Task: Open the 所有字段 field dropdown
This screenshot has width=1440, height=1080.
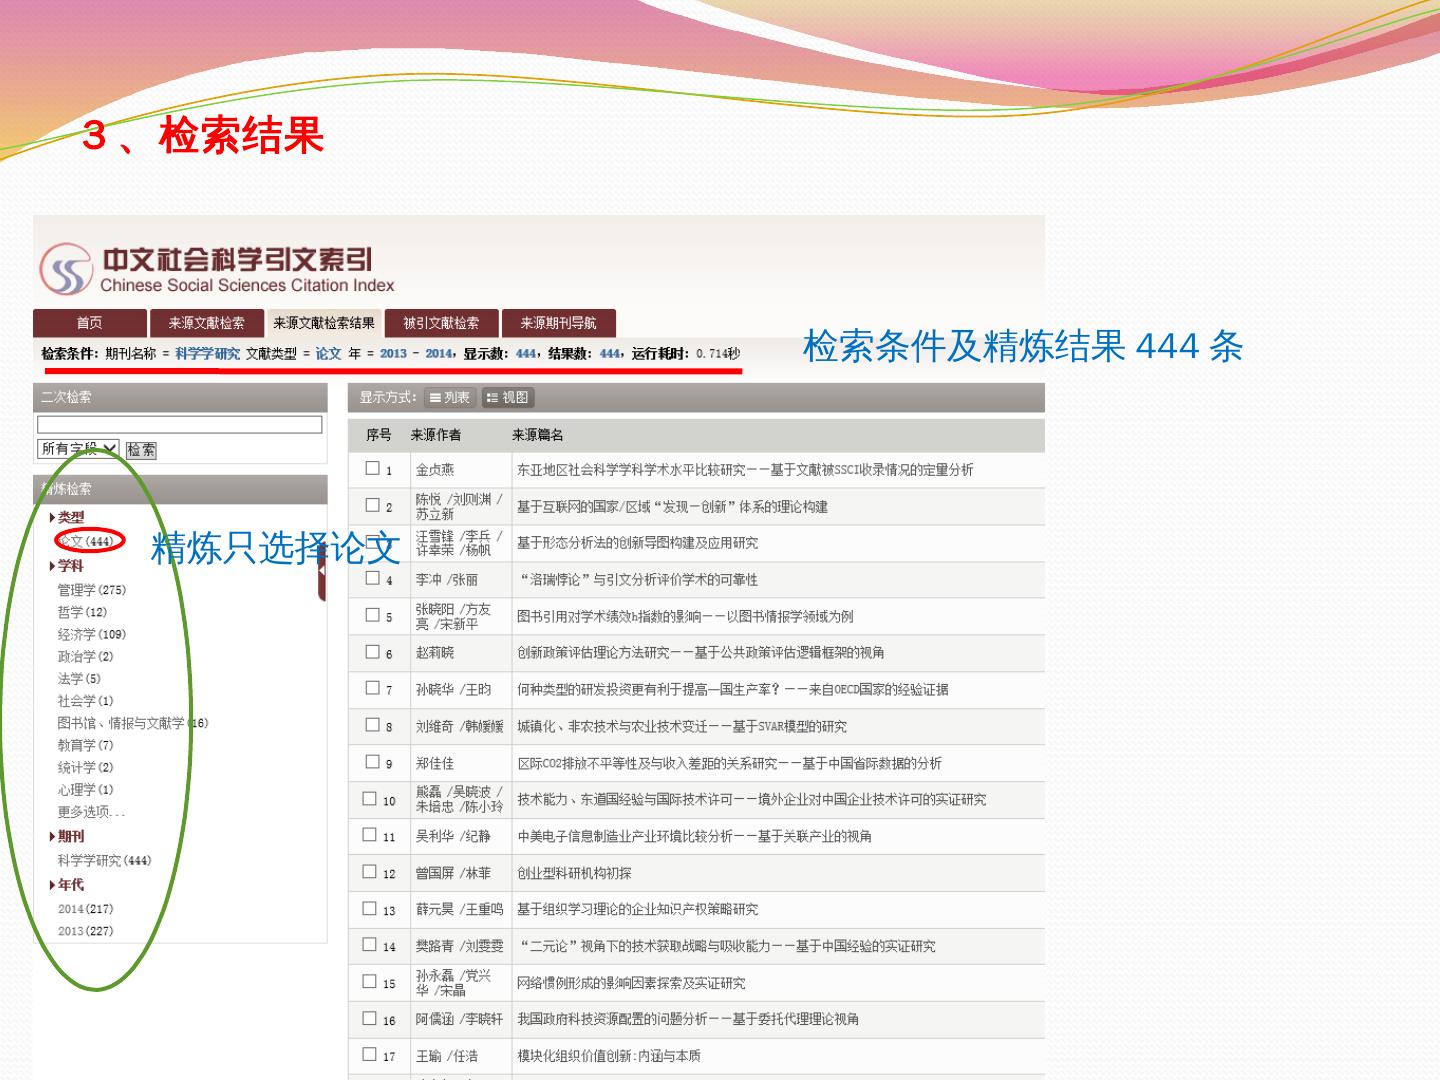Action: (79, 449)
